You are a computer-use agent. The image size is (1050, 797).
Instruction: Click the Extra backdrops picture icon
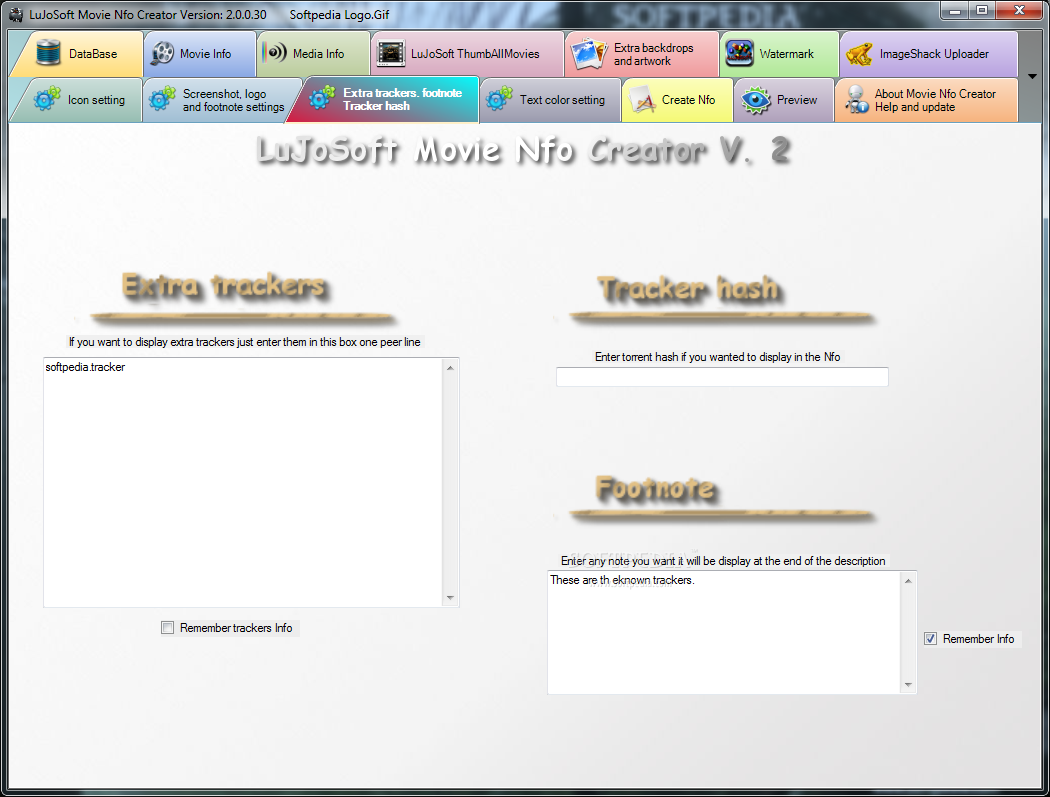(589, 54)
